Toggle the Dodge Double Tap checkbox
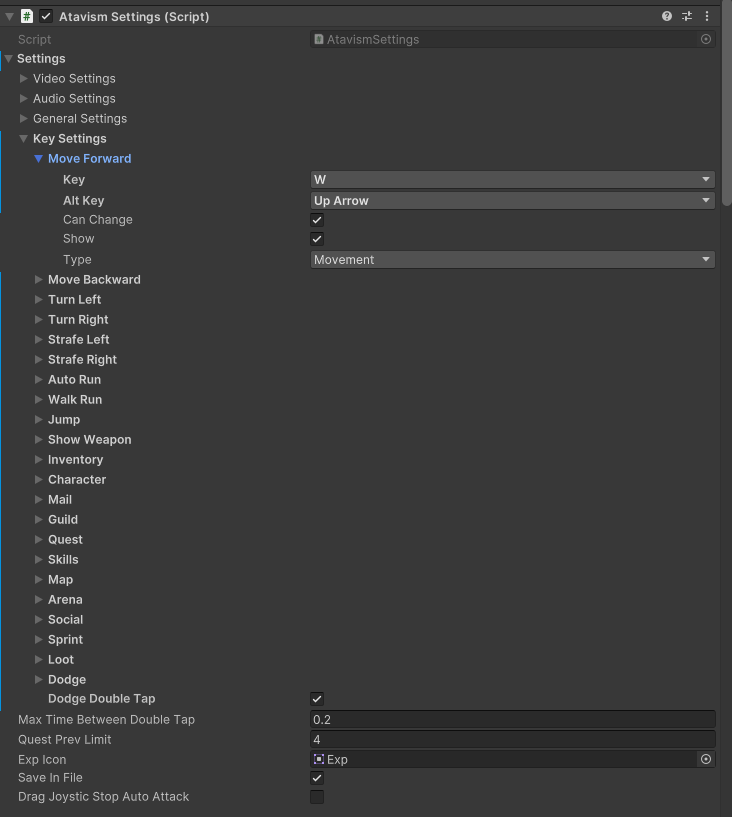 [317, 699]
